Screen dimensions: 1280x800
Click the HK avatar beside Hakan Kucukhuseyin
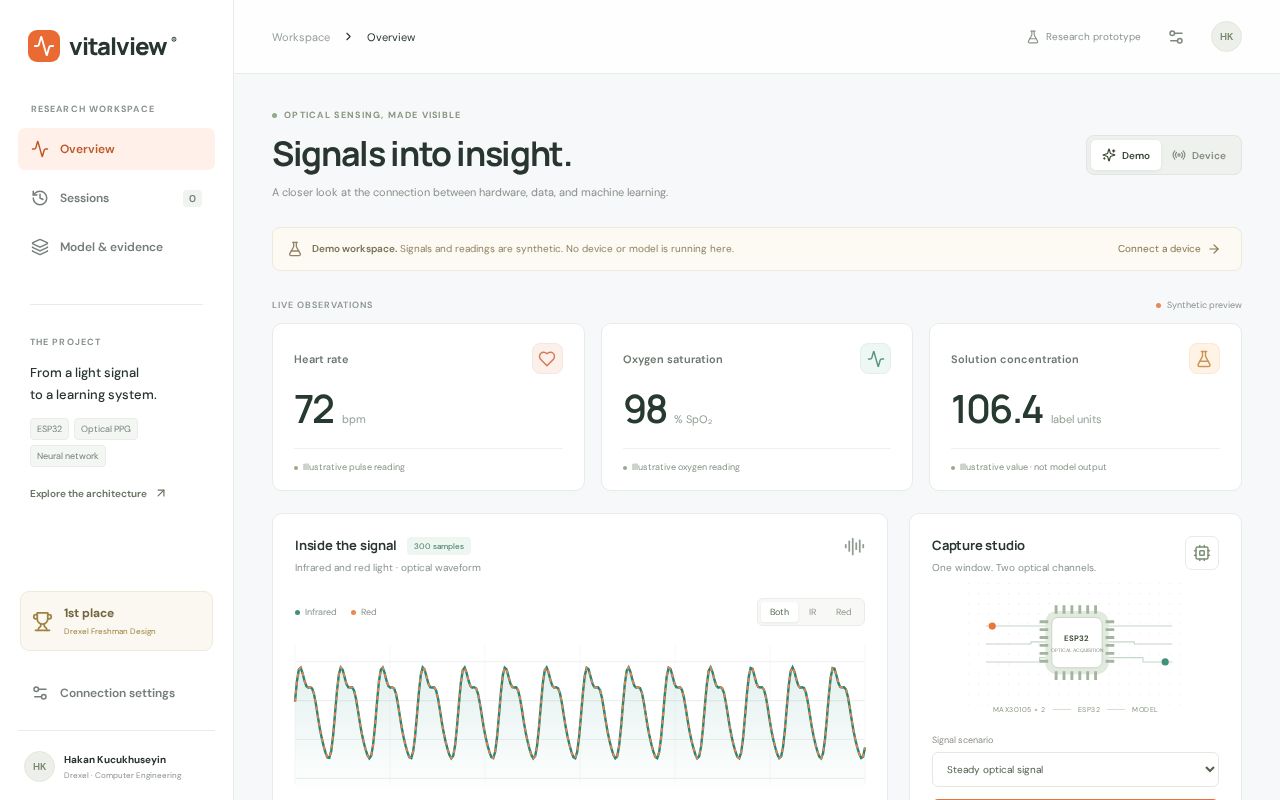(39, 766)
